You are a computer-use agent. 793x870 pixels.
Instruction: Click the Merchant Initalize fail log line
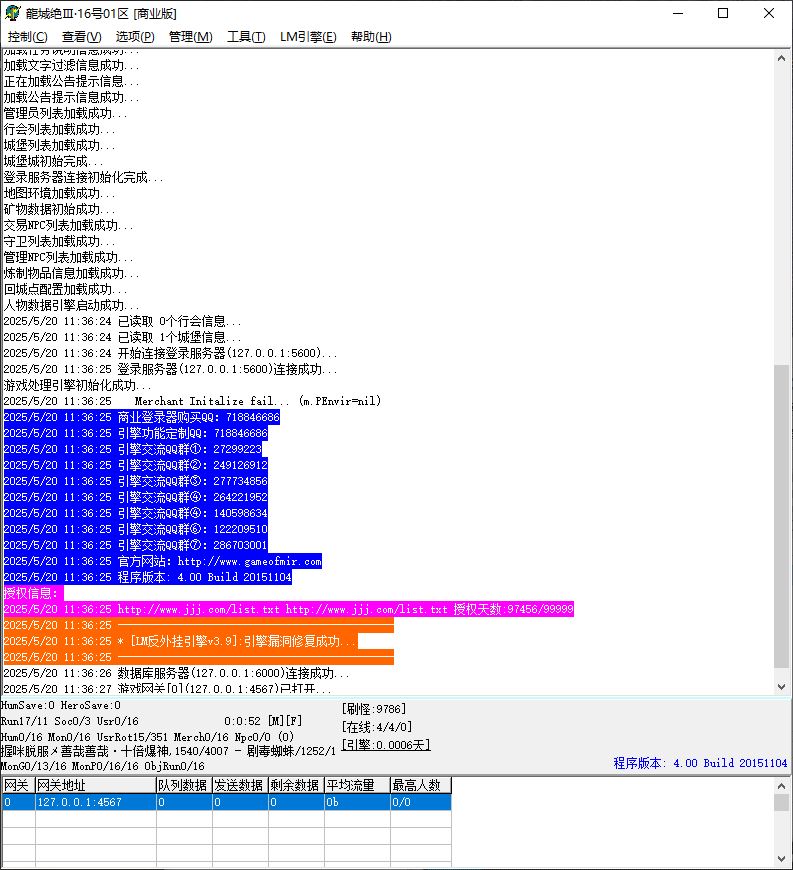pyautogui.click(x=192, y=401)
